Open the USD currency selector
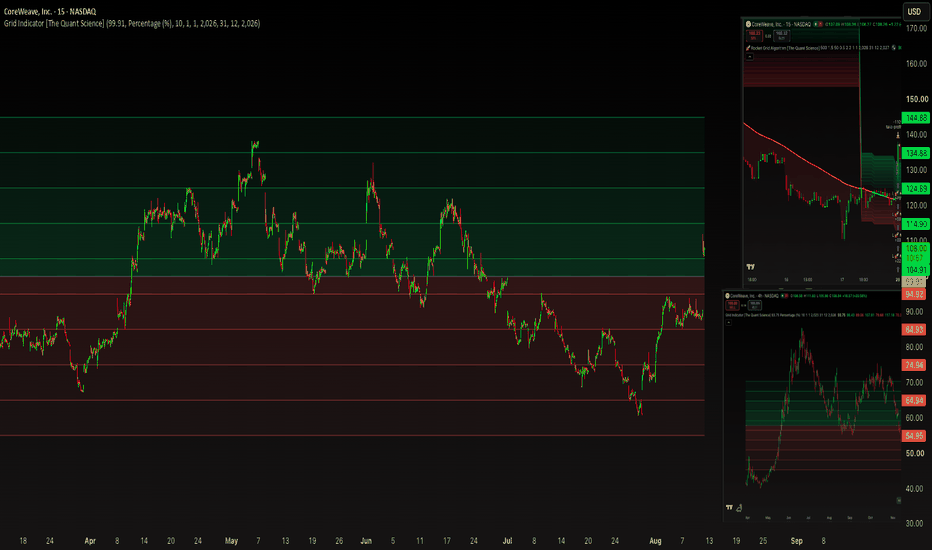The image size is (932, 550). point(914,11)
